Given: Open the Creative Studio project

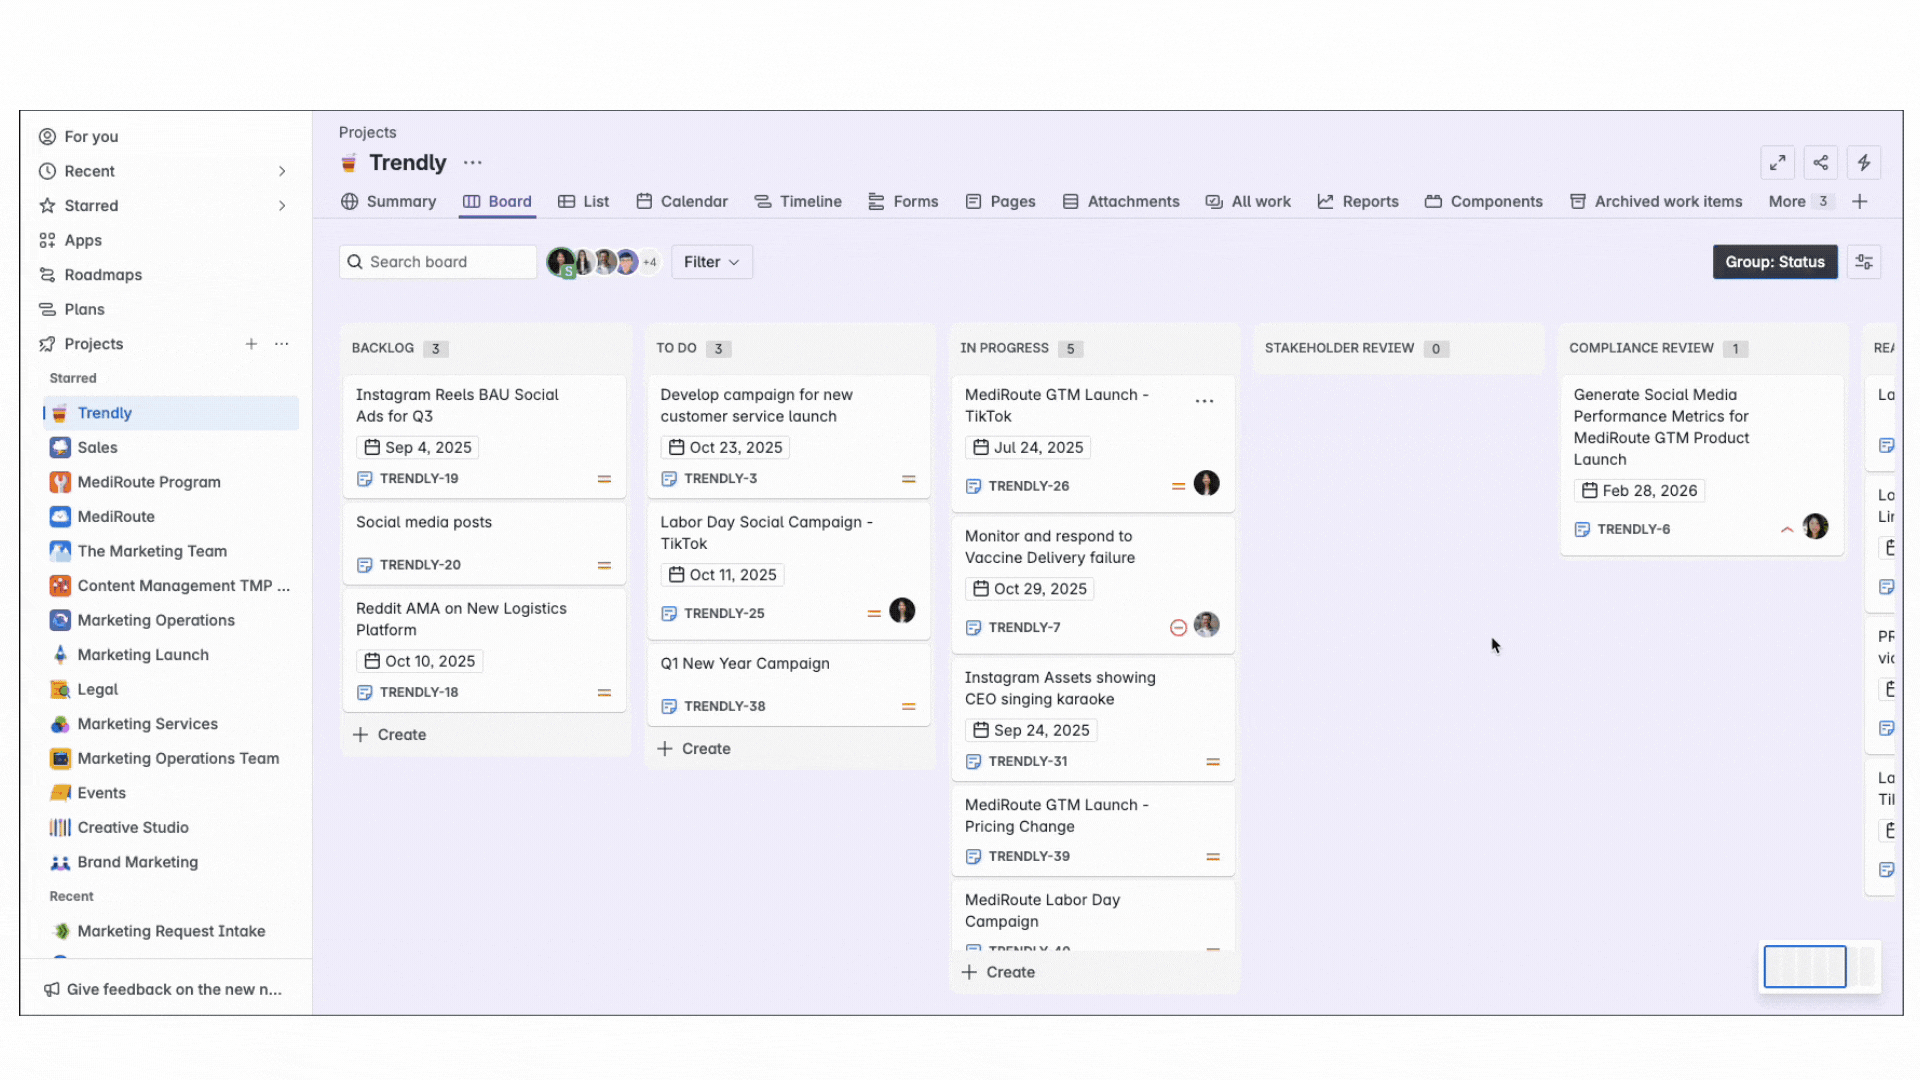Looking at the screenshot, I should 133,828.
